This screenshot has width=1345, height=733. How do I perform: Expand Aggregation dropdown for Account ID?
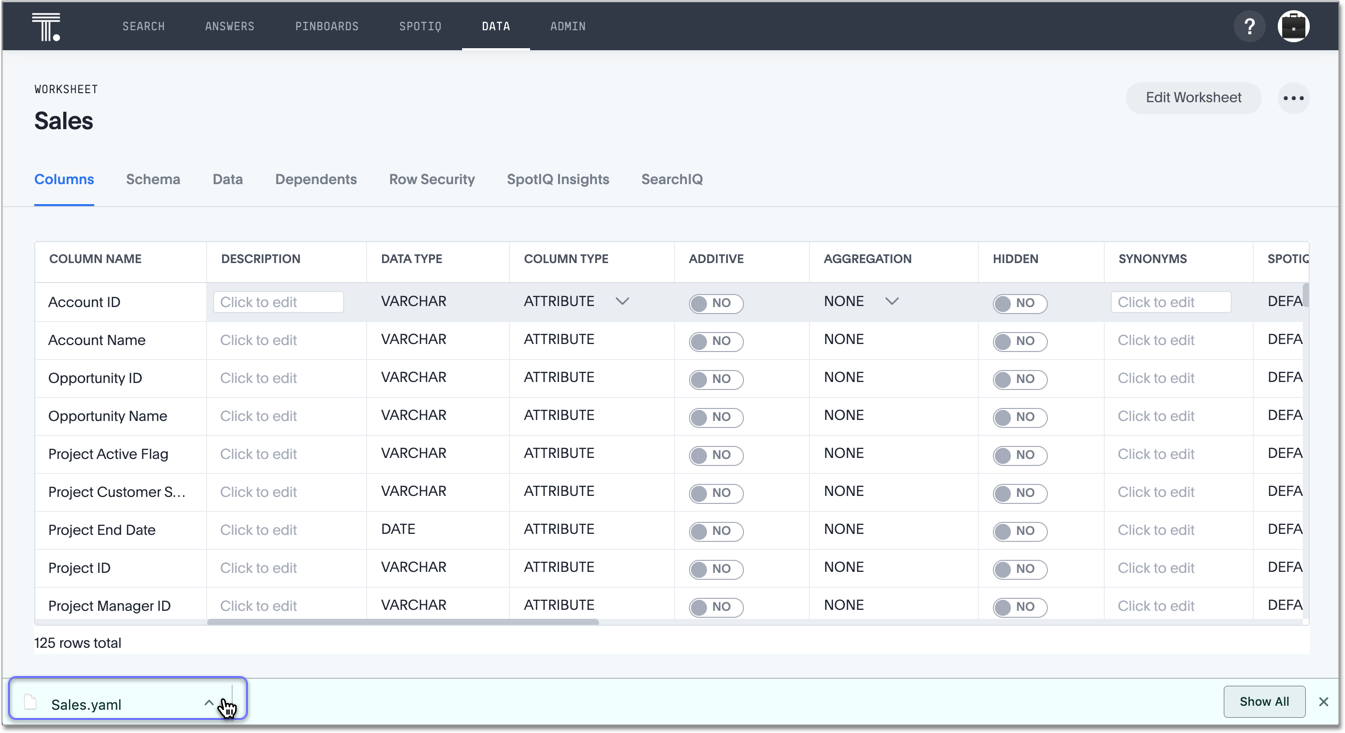coord(892,301)
